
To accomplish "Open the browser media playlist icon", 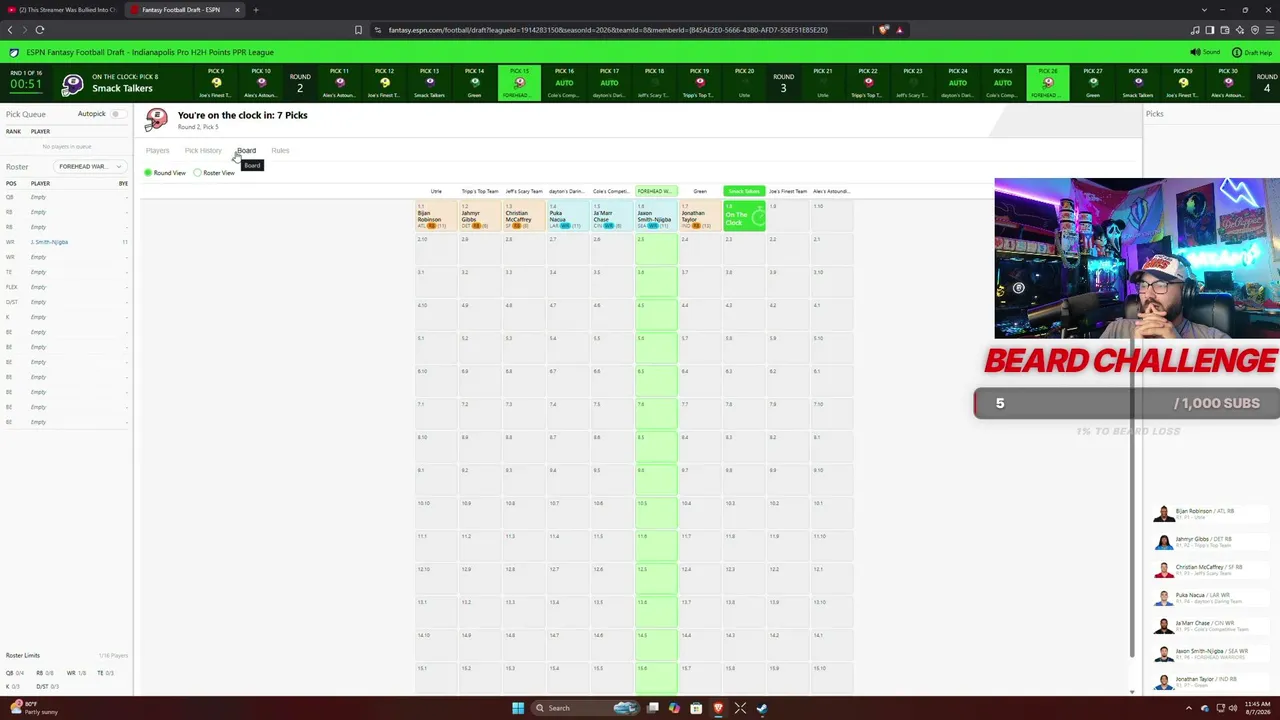I will (x=1195, y=30).
